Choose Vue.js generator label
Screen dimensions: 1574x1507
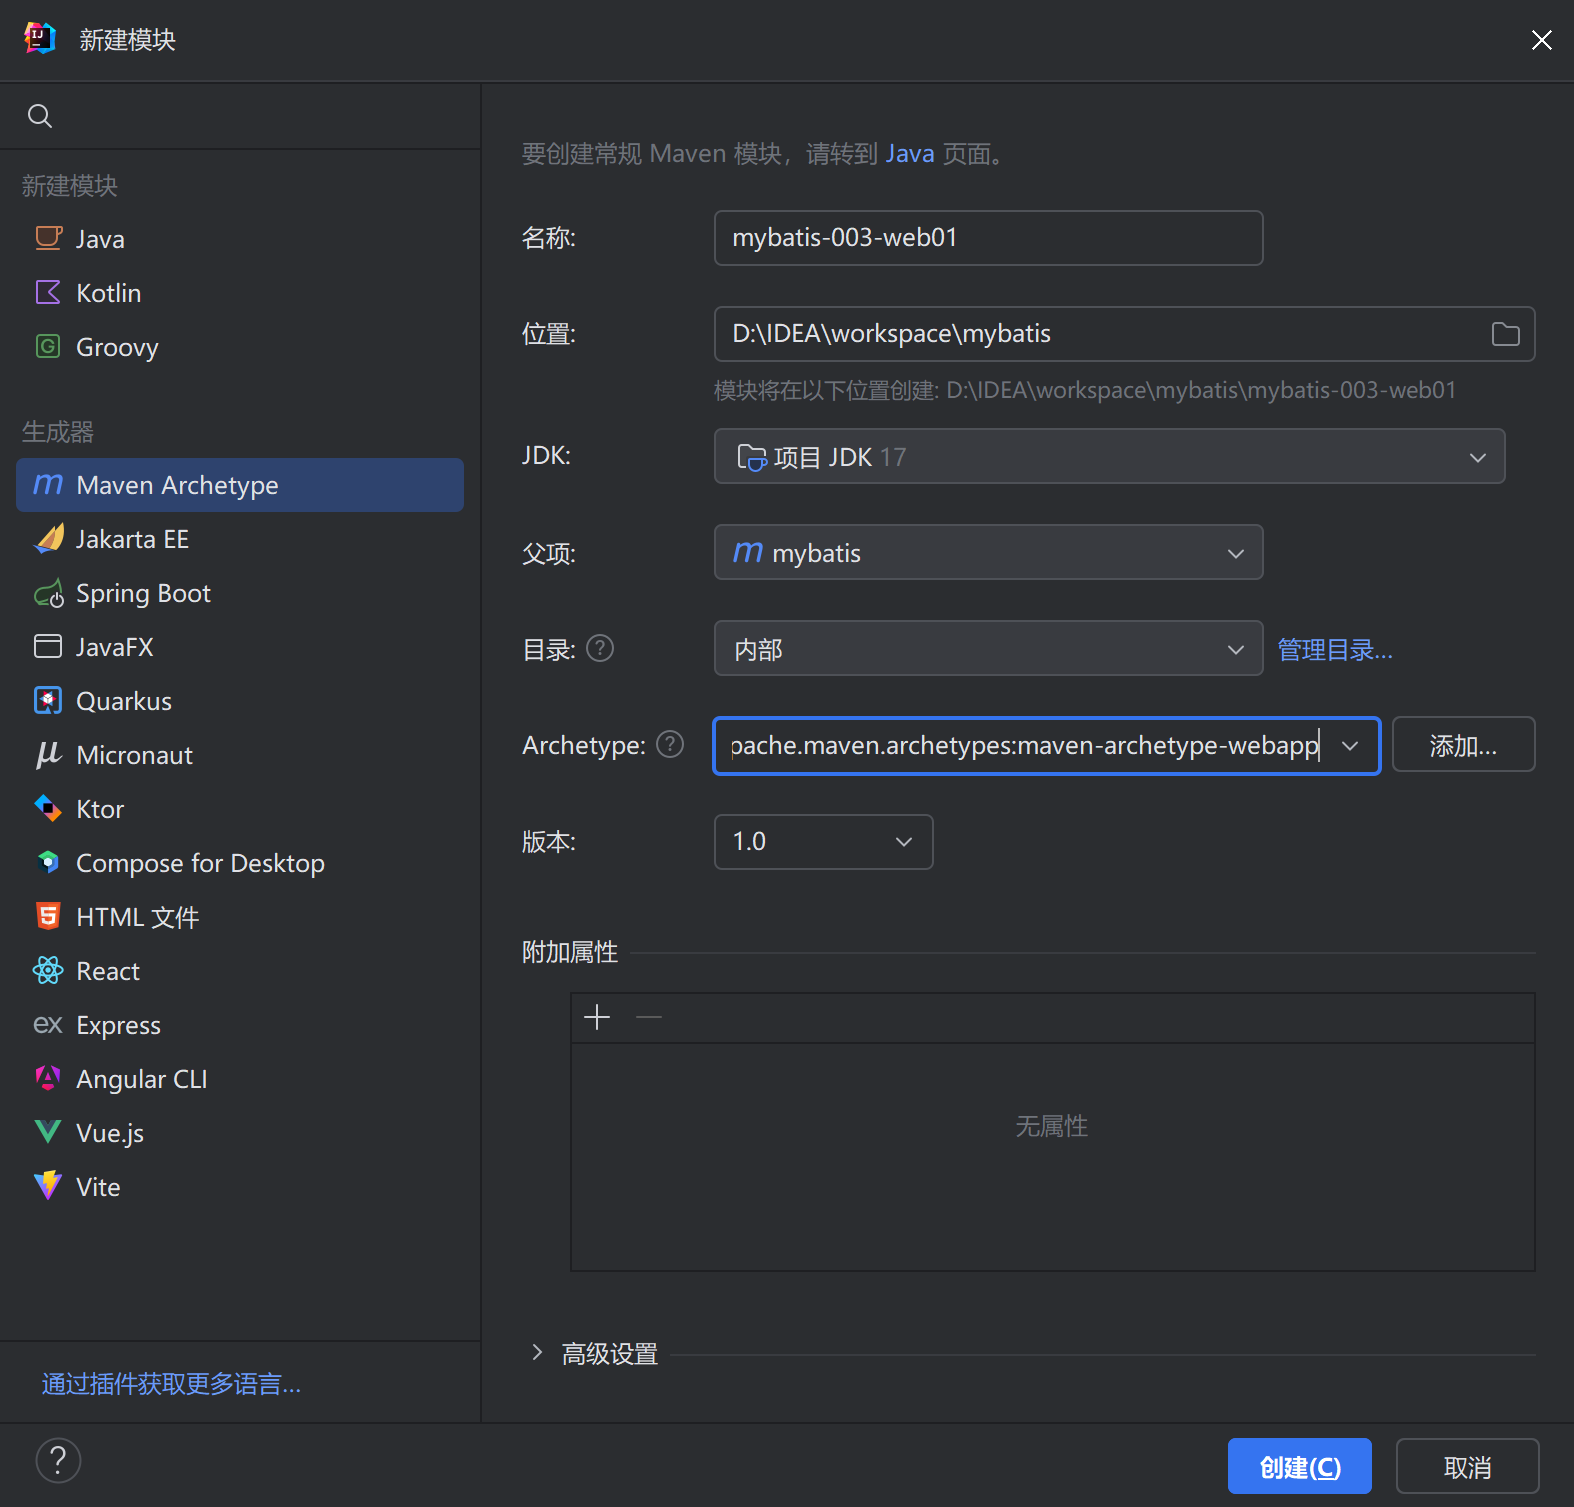tap(110, 1133)
